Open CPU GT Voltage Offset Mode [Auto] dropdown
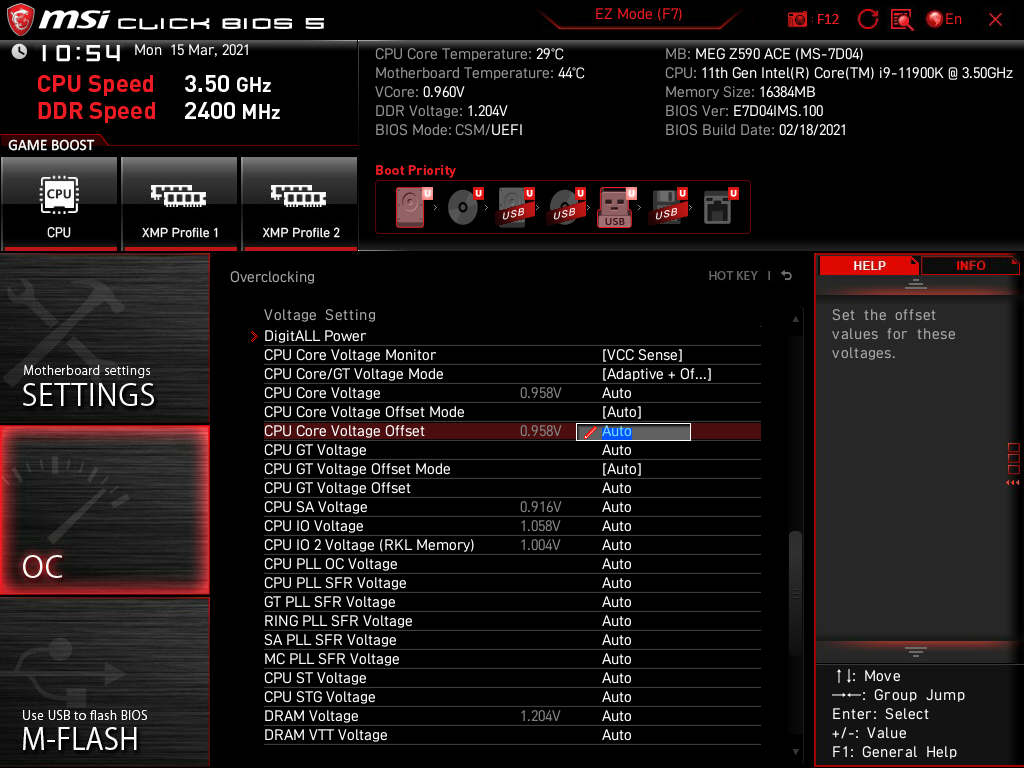This screenshot has height=768, width=1024. (622, 469)
